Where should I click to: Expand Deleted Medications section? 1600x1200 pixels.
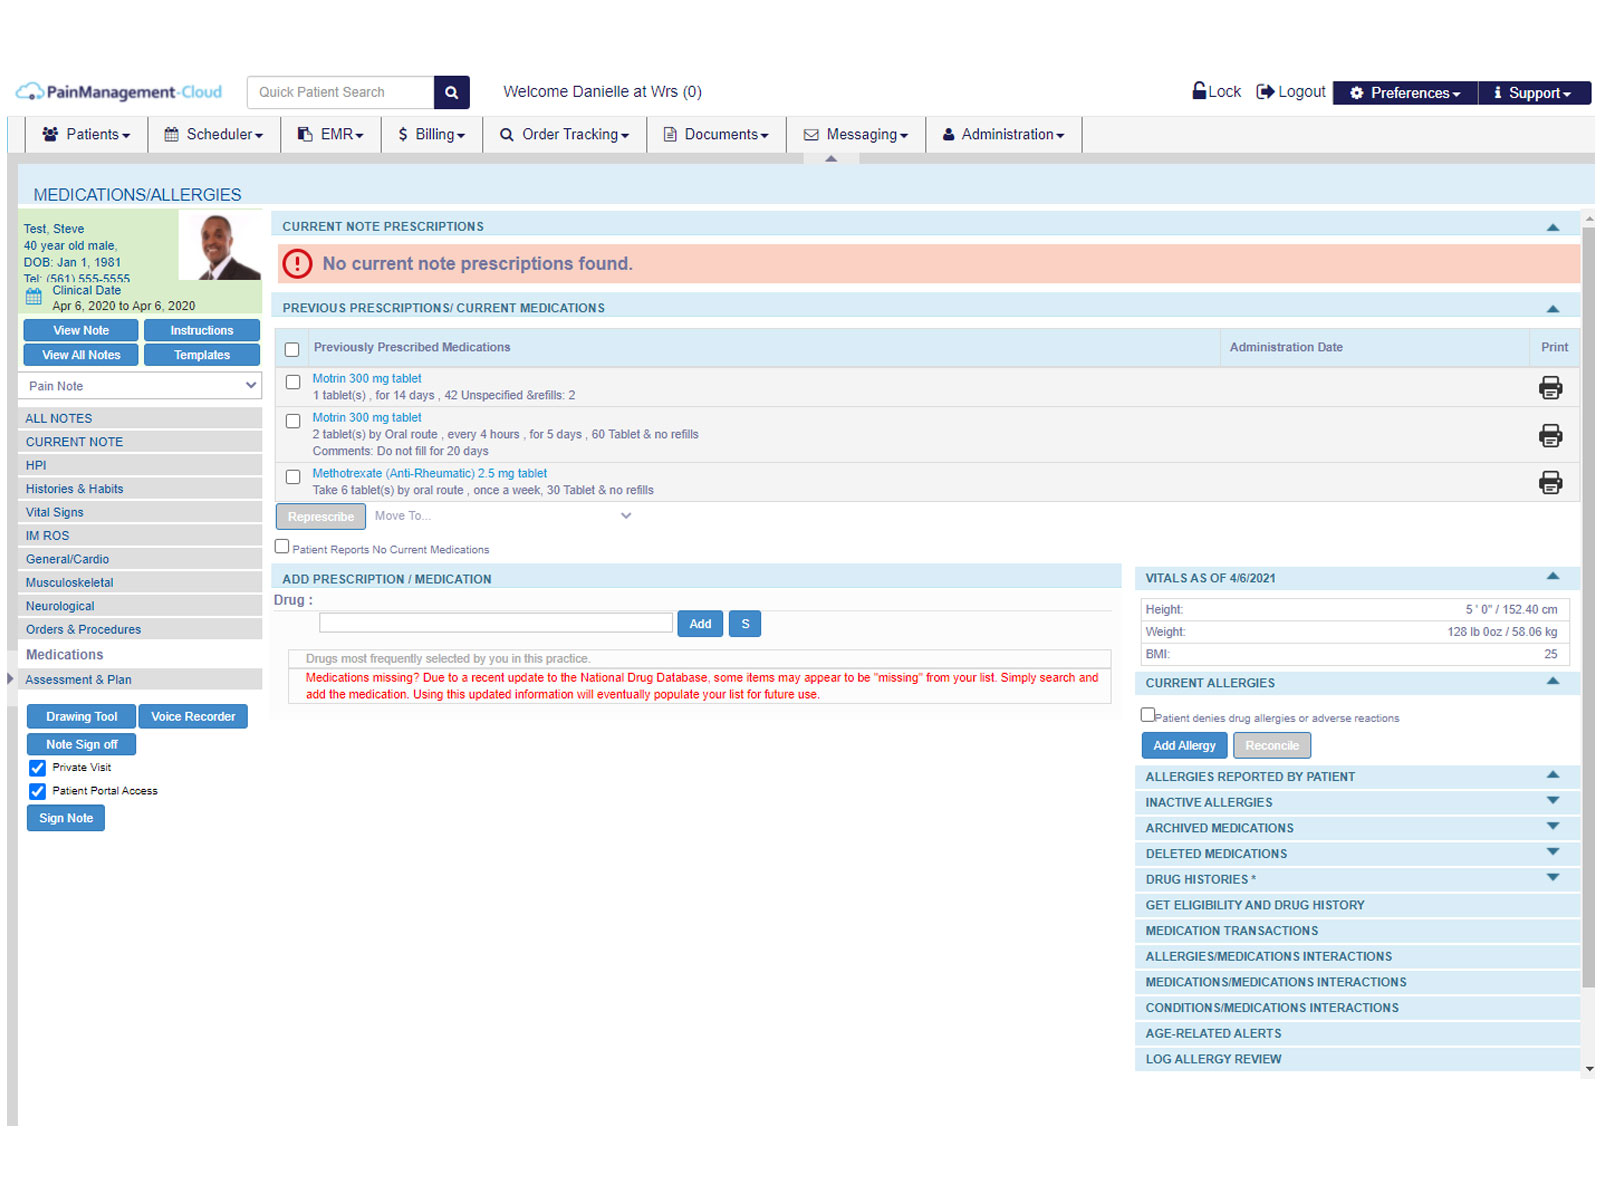point(1553,852)
